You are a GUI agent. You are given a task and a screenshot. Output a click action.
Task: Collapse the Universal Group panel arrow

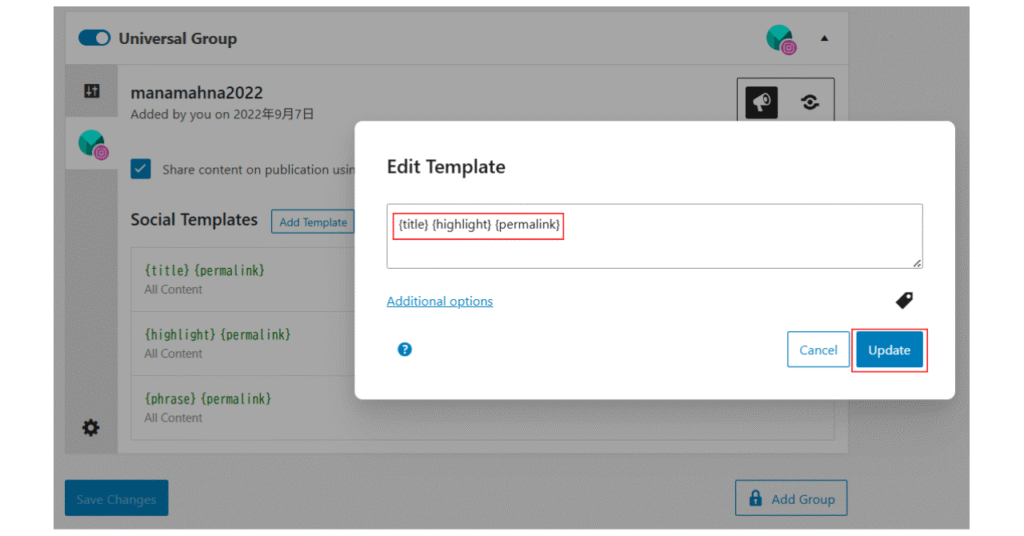pos(824,39)
